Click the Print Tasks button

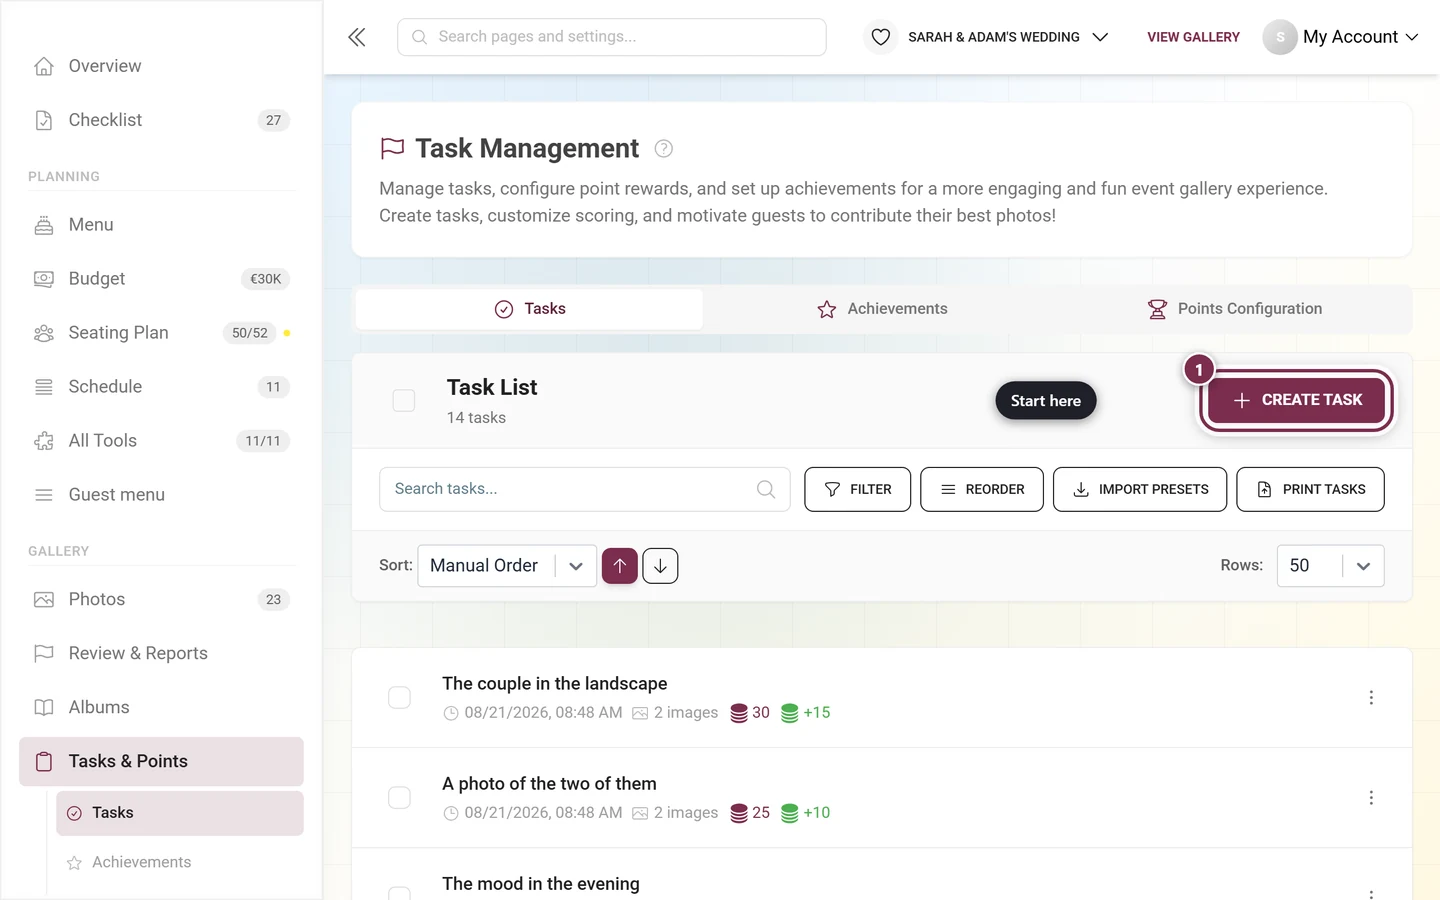pyautogui.click(x=1310, y=489)
